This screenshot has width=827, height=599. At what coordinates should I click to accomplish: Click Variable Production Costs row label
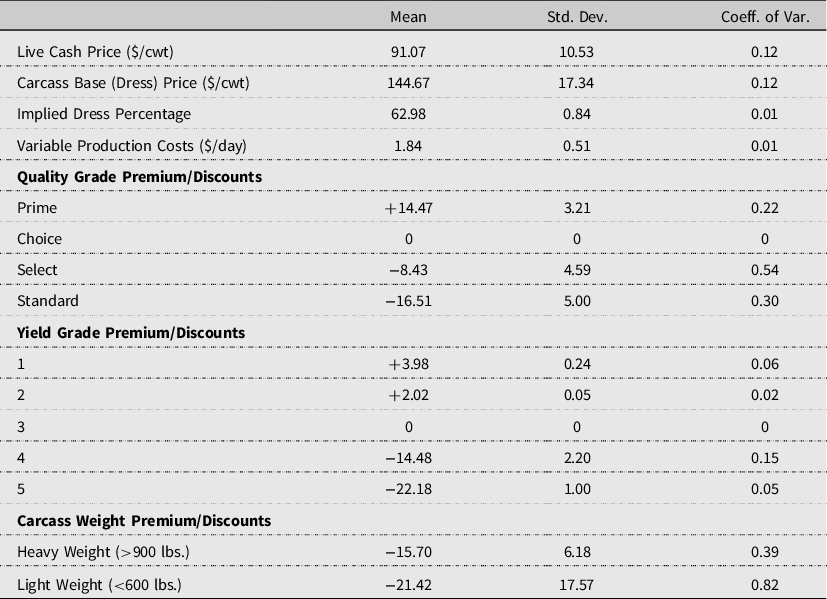tap(131, 145)
